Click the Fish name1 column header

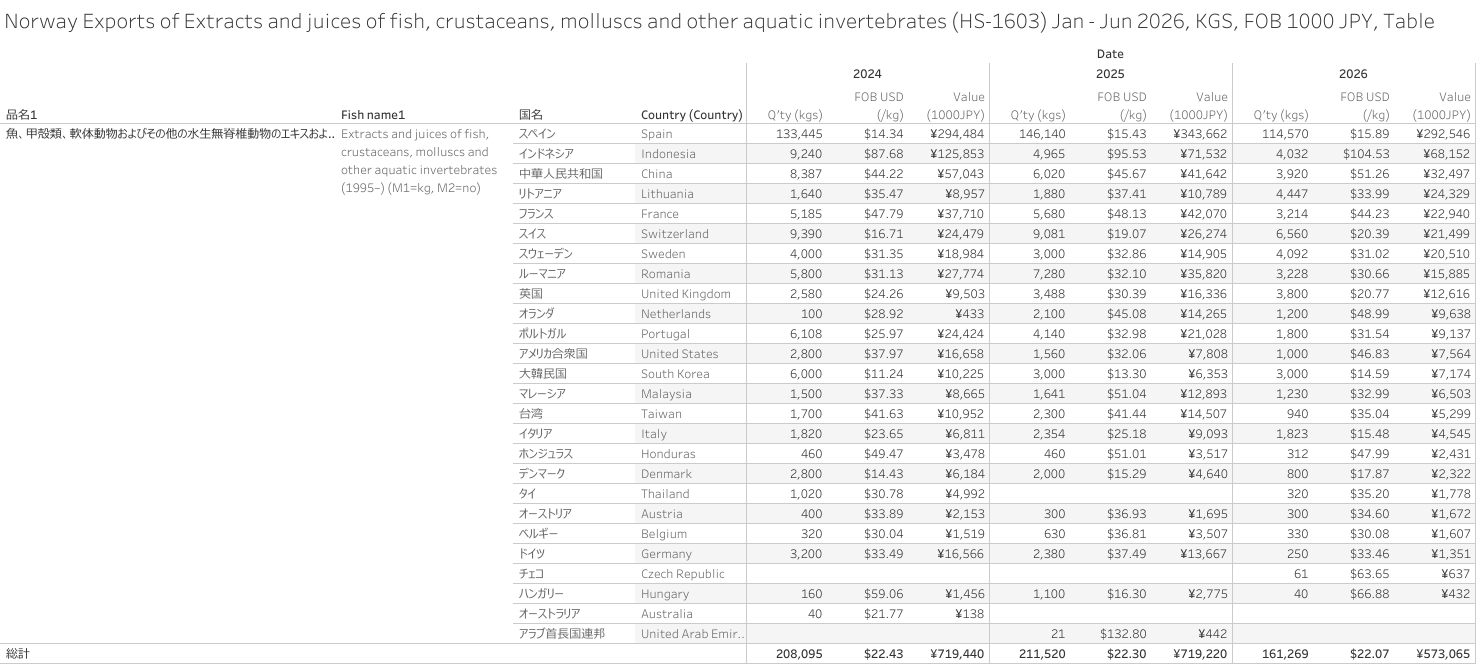tap(373, 114)
